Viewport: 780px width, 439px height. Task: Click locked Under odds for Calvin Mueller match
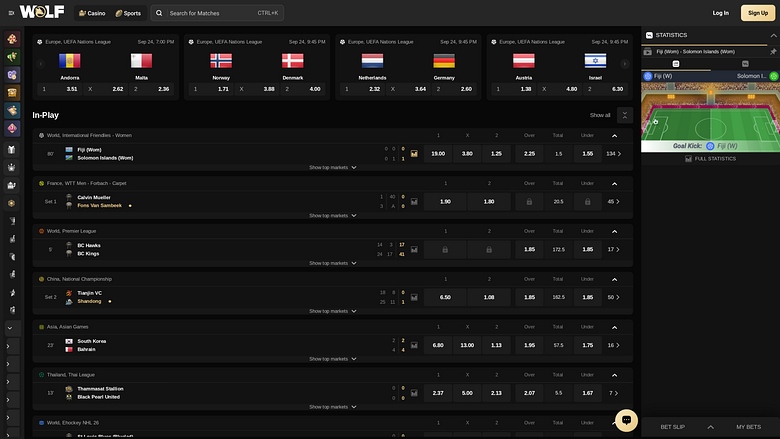point(587,202)
